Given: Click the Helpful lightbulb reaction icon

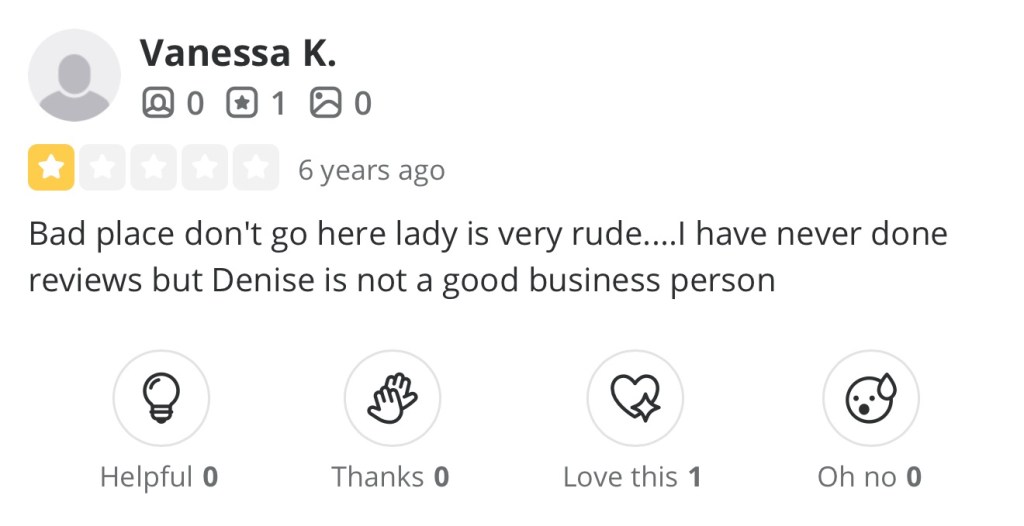Looking at the screenshot, I should [161, 397].
